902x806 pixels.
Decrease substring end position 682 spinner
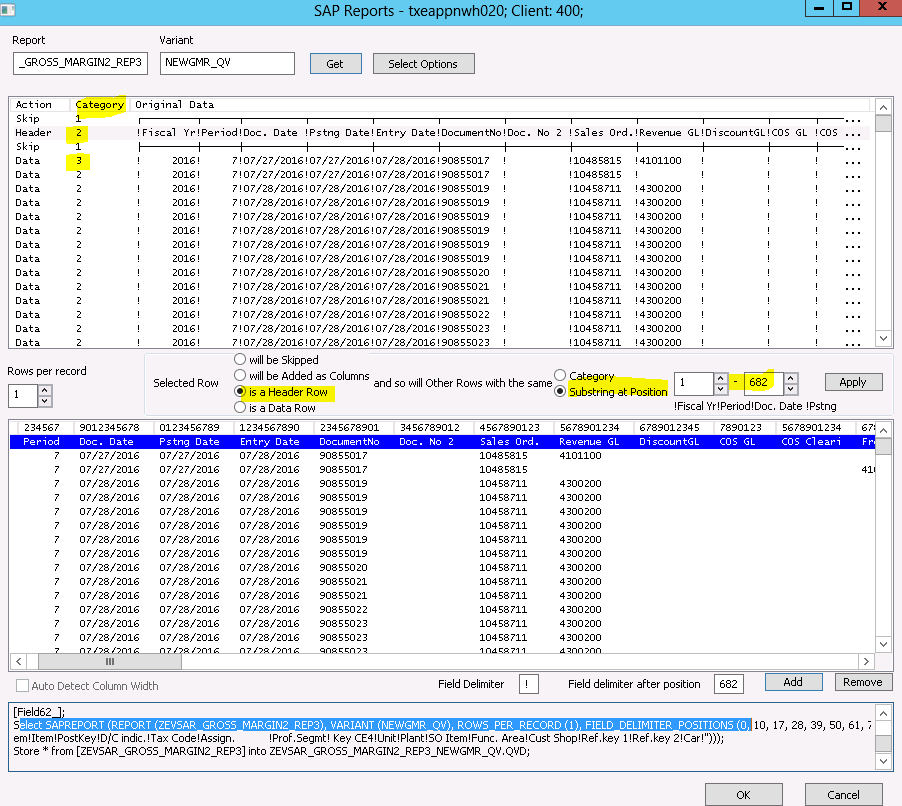click(x=790, y=388)
